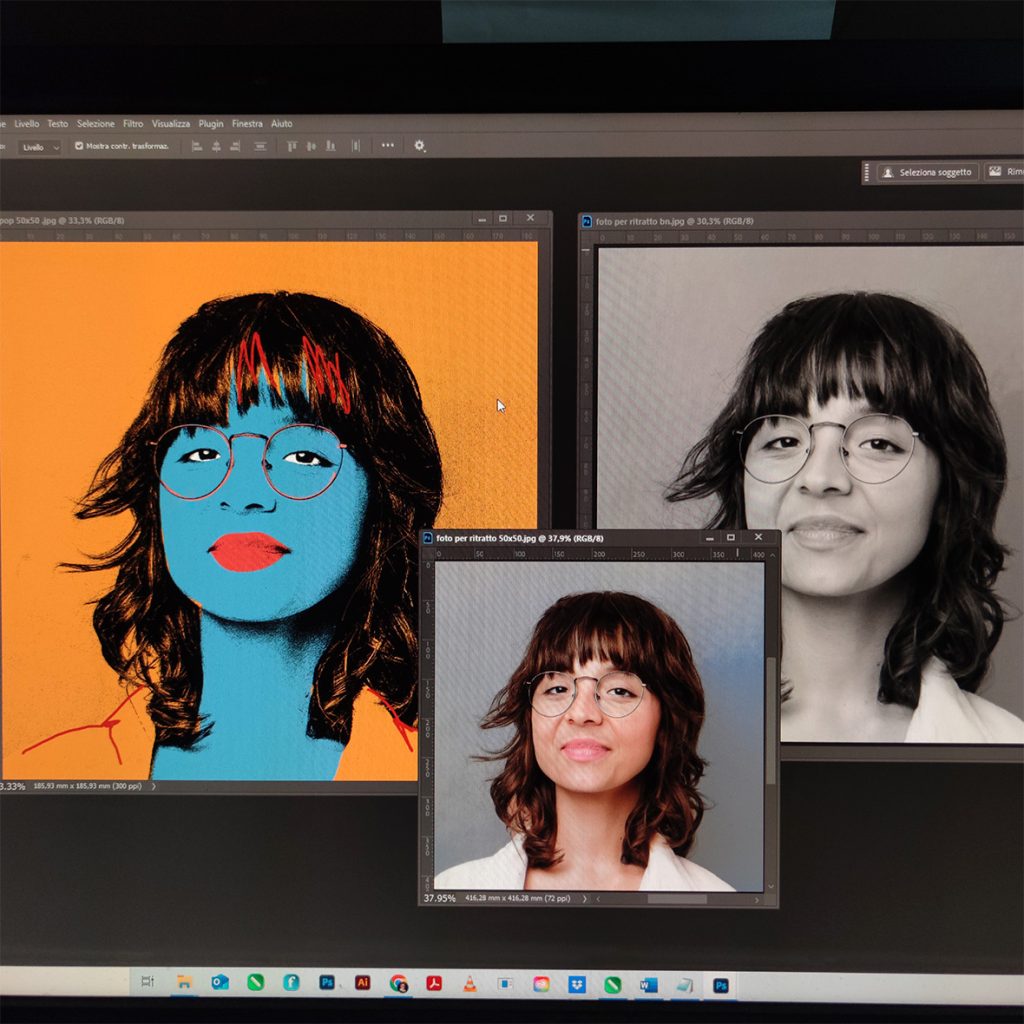The height and width of the screenshot is (1024, 1024).
Task: Expand the Livello auto-select dropdown
Action: pyautogui.click(x=40, y=147)
